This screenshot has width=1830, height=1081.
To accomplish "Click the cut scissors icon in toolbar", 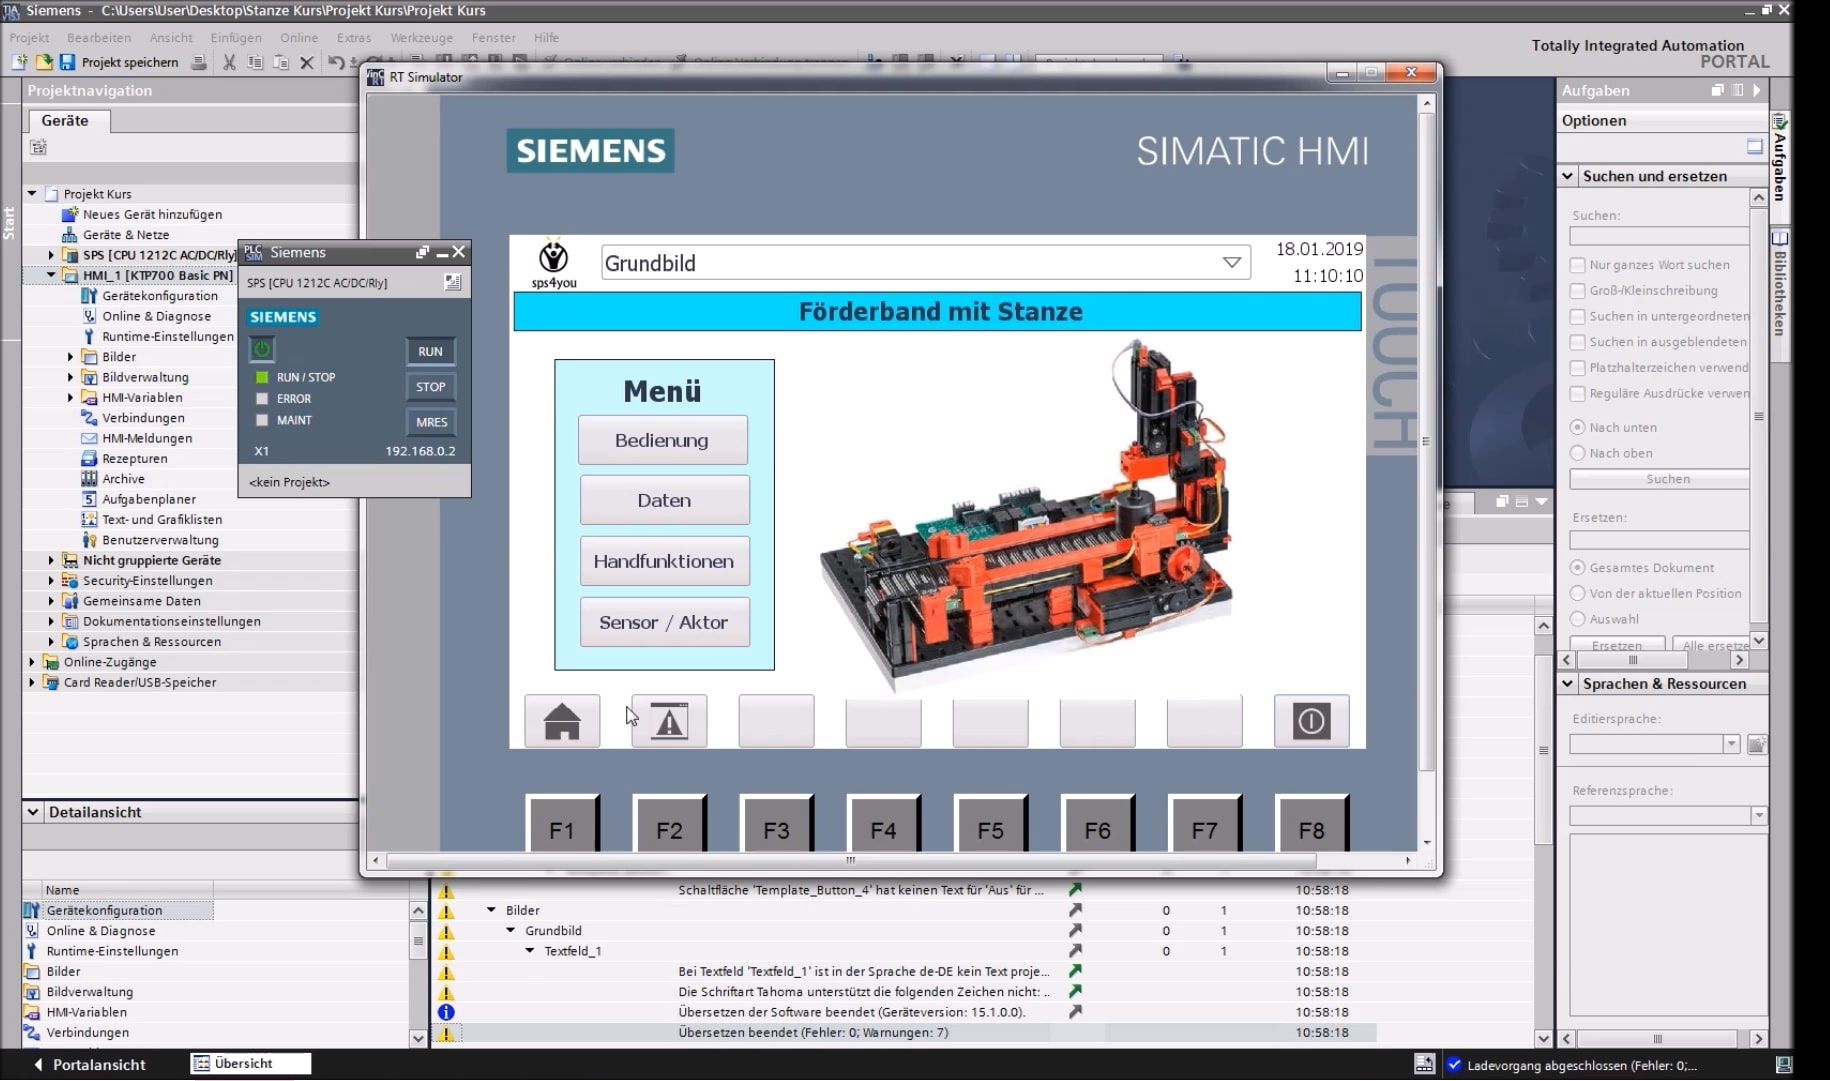I will point(229,62).
